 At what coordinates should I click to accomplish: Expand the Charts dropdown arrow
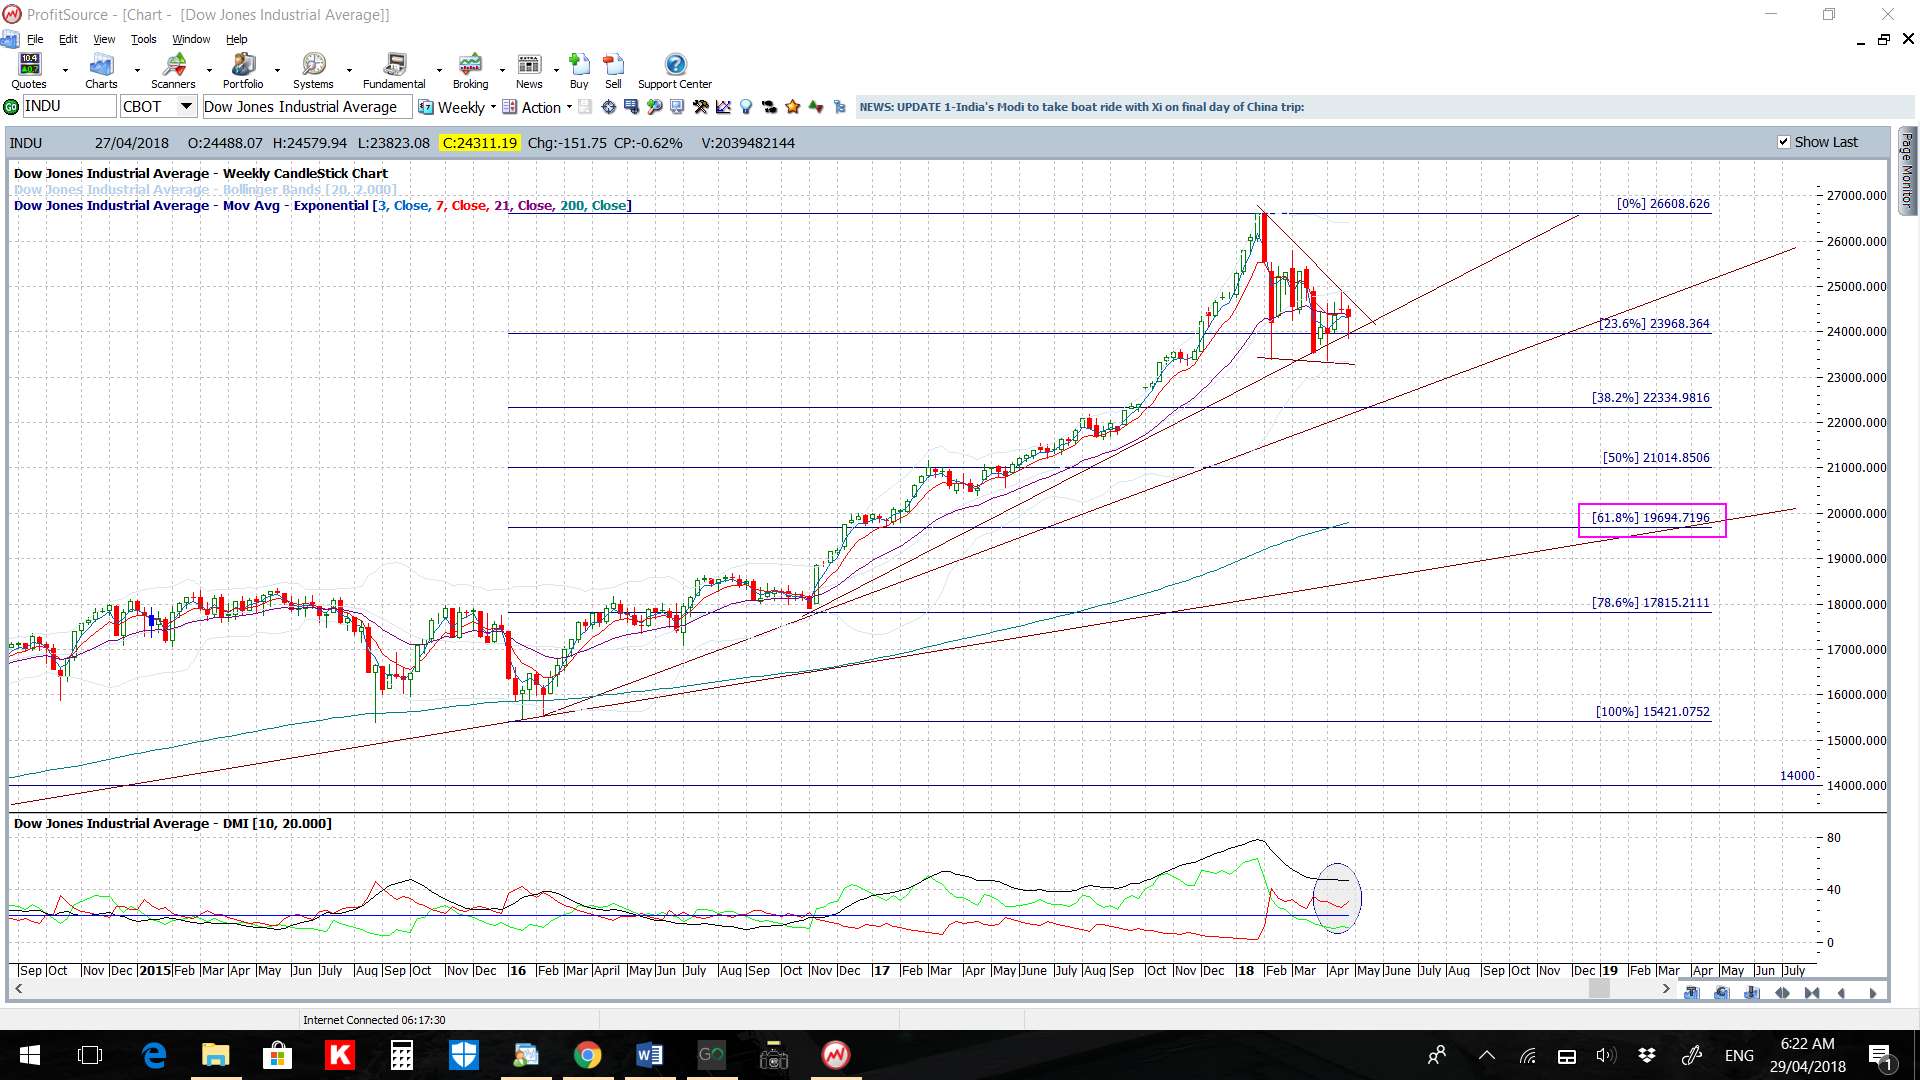(137, 71)
